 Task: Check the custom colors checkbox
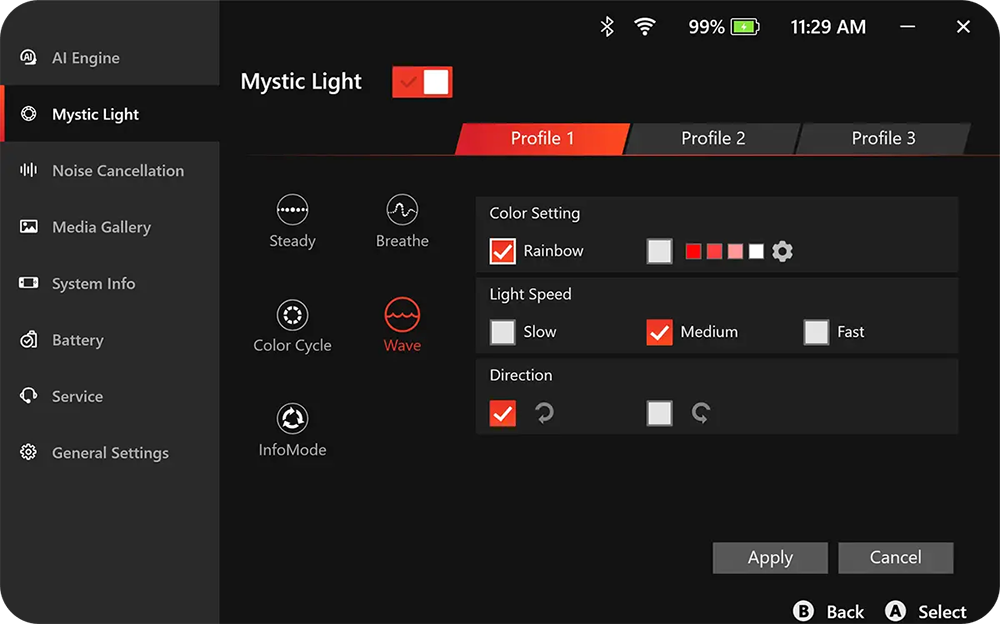[659, 251]
